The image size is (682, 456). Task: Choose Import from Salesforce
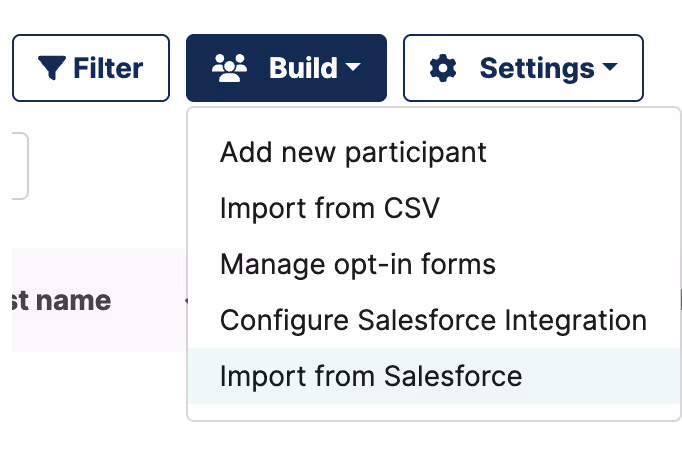pyautogui.click(x=371, y=376)
